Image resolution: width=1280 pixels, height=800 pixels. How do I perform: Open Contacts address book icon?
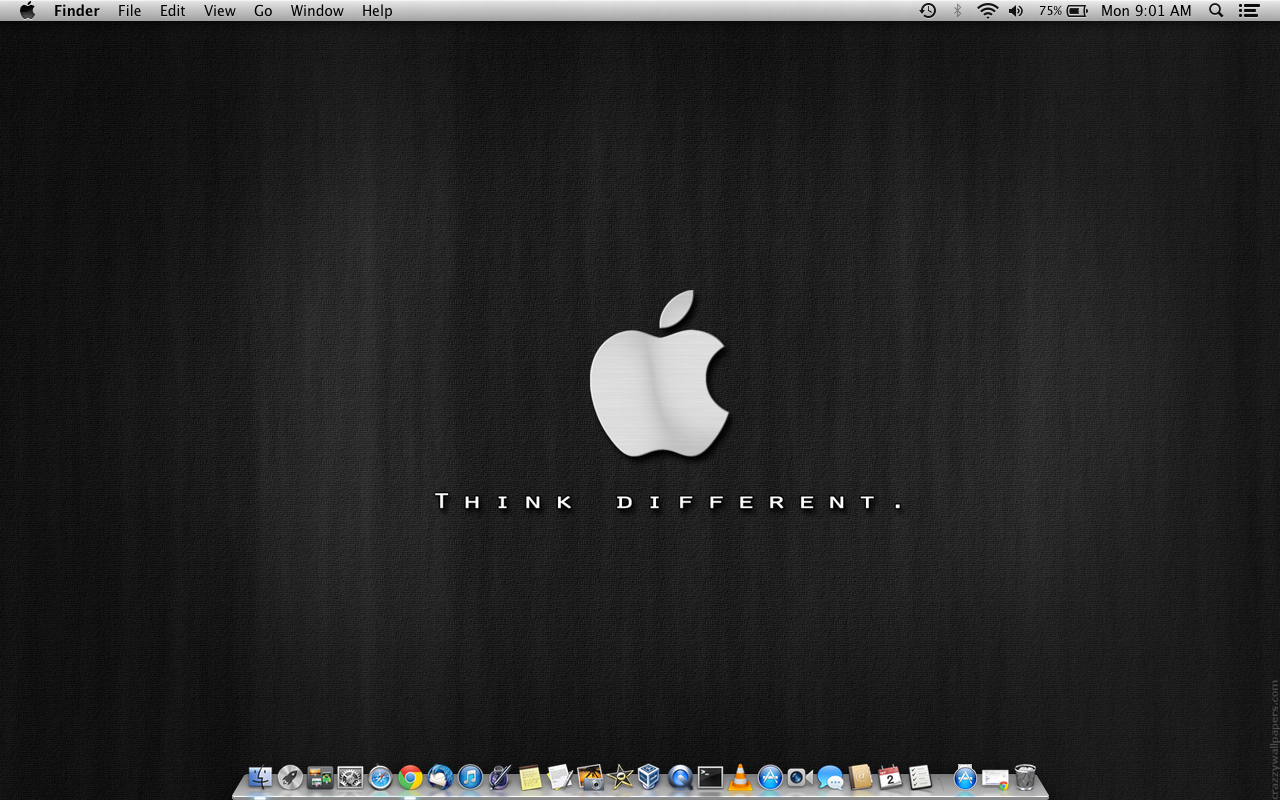pos(860,777)
